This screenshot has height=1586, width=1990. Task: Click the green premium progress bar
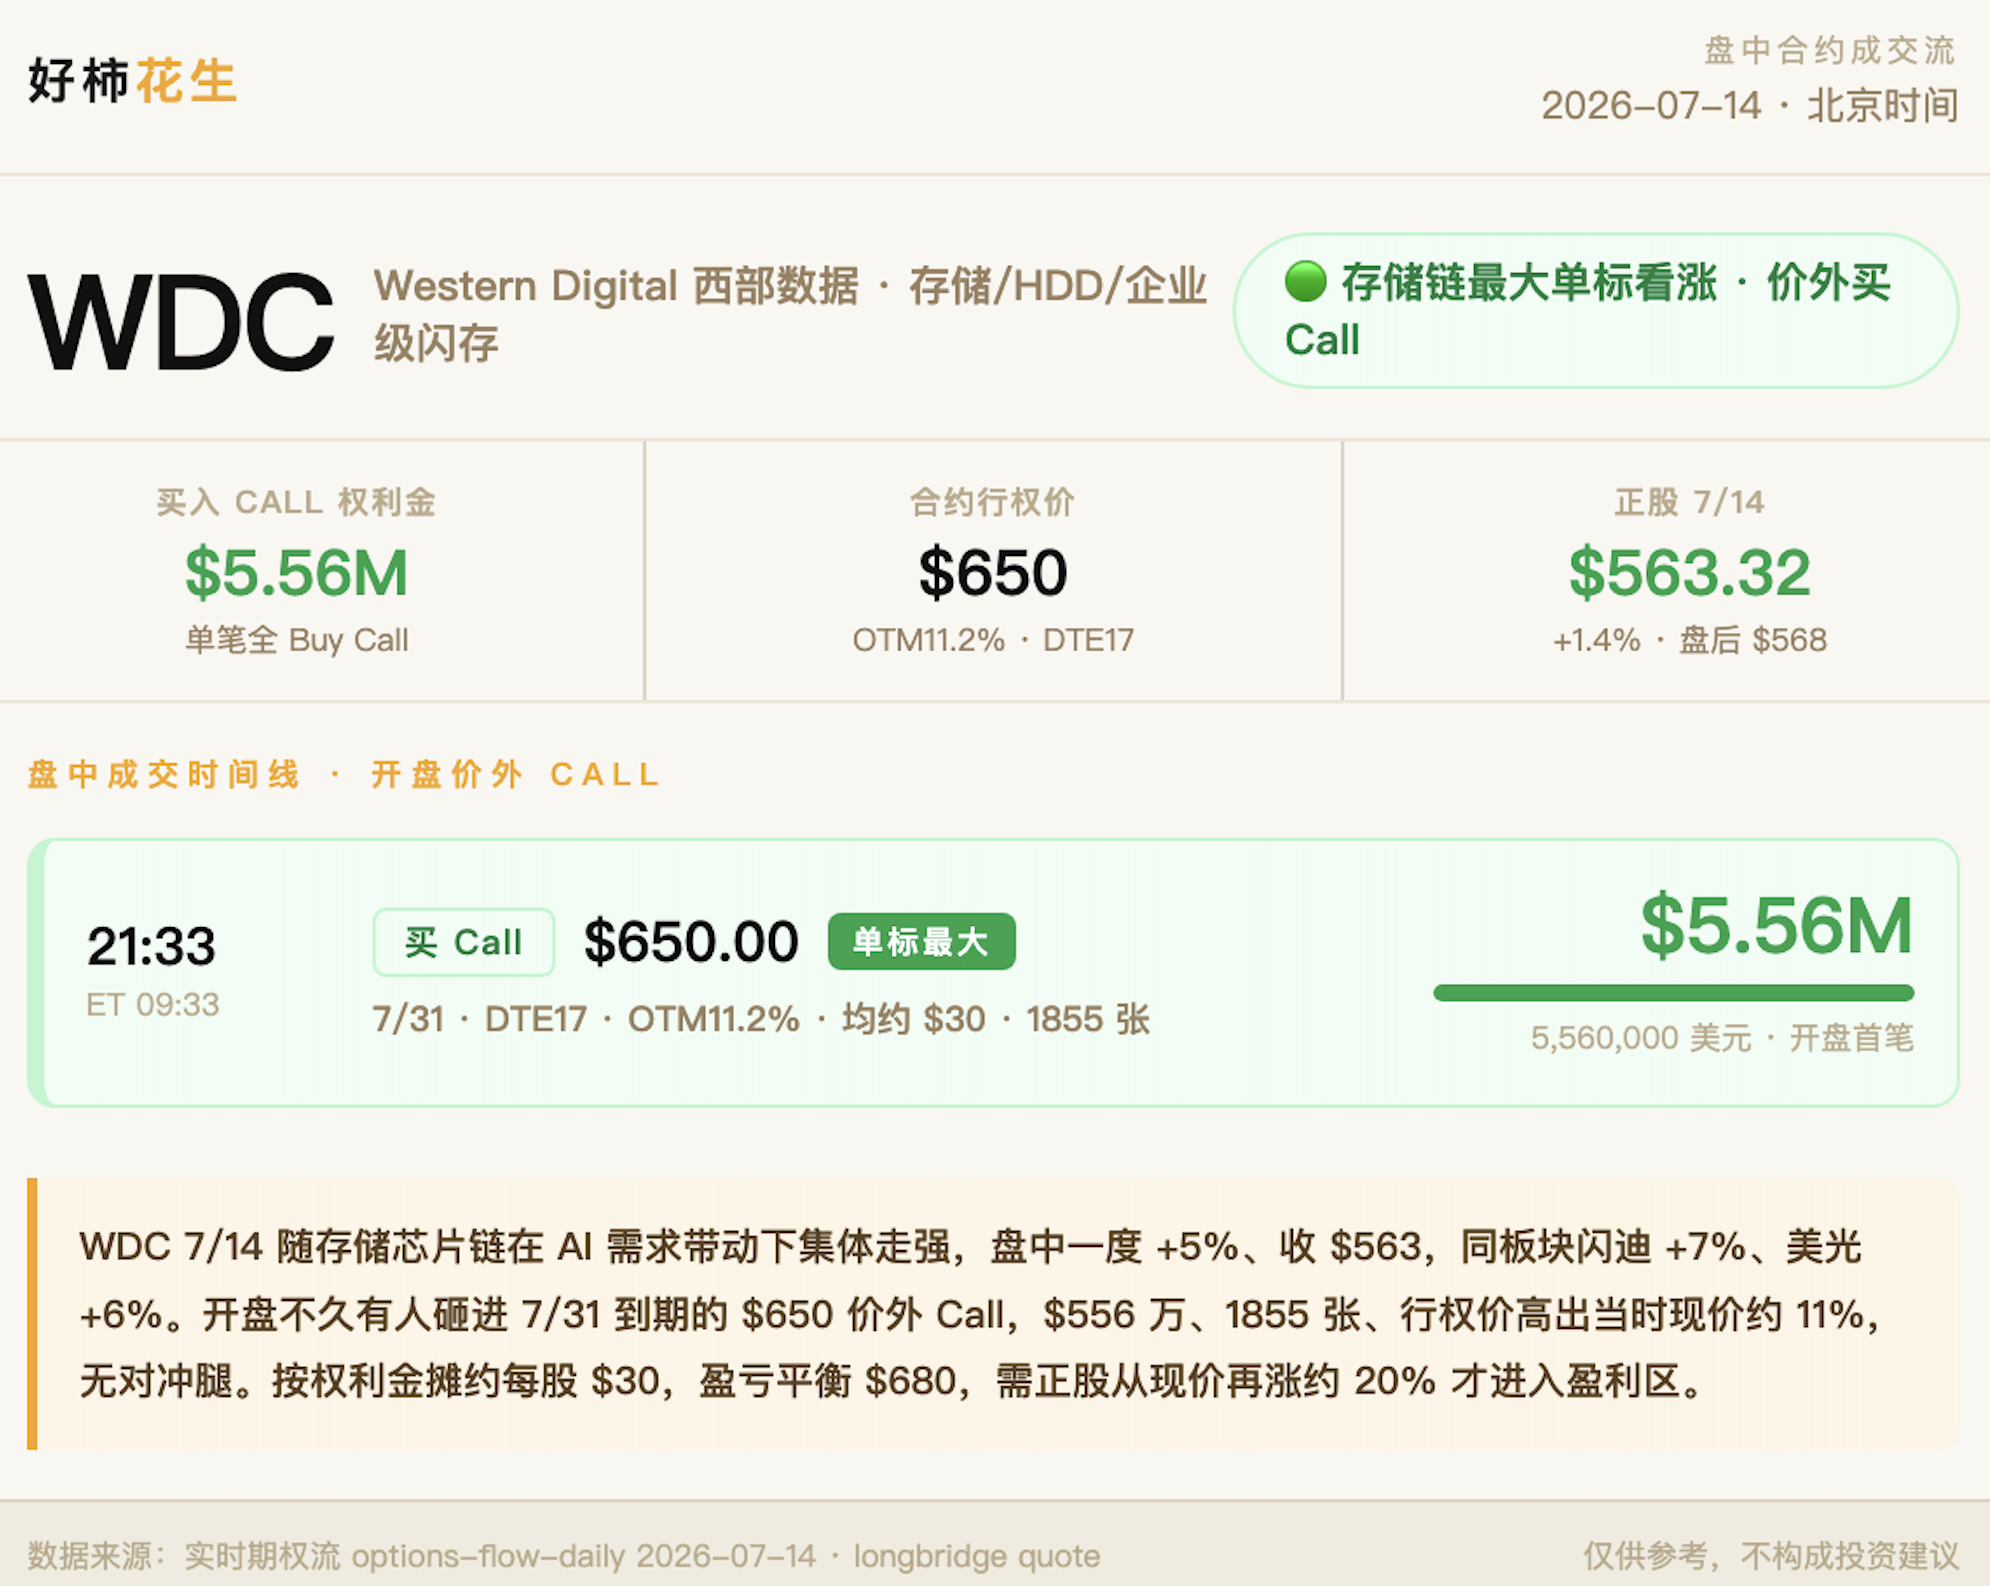coord(1673,993)
